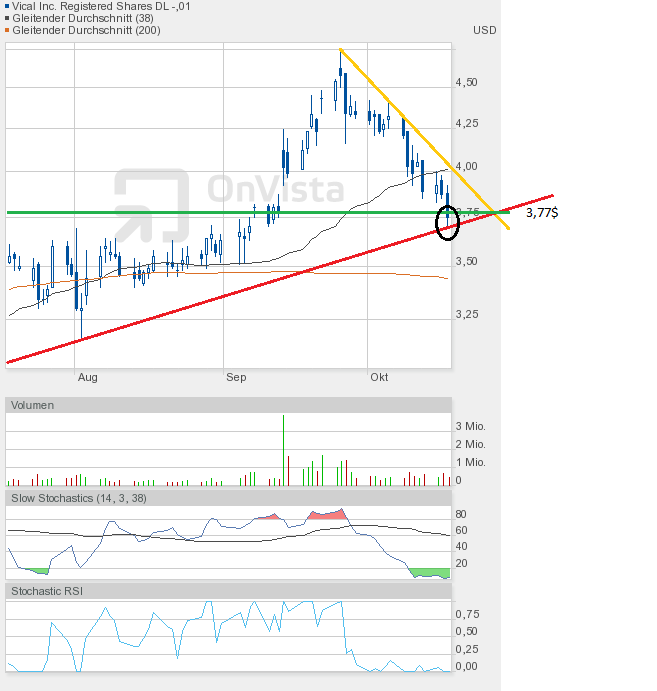657x691 pixels.
Task: Click the '3,50' price axis label
Action: pyautogui.click(x=467, y=261)
